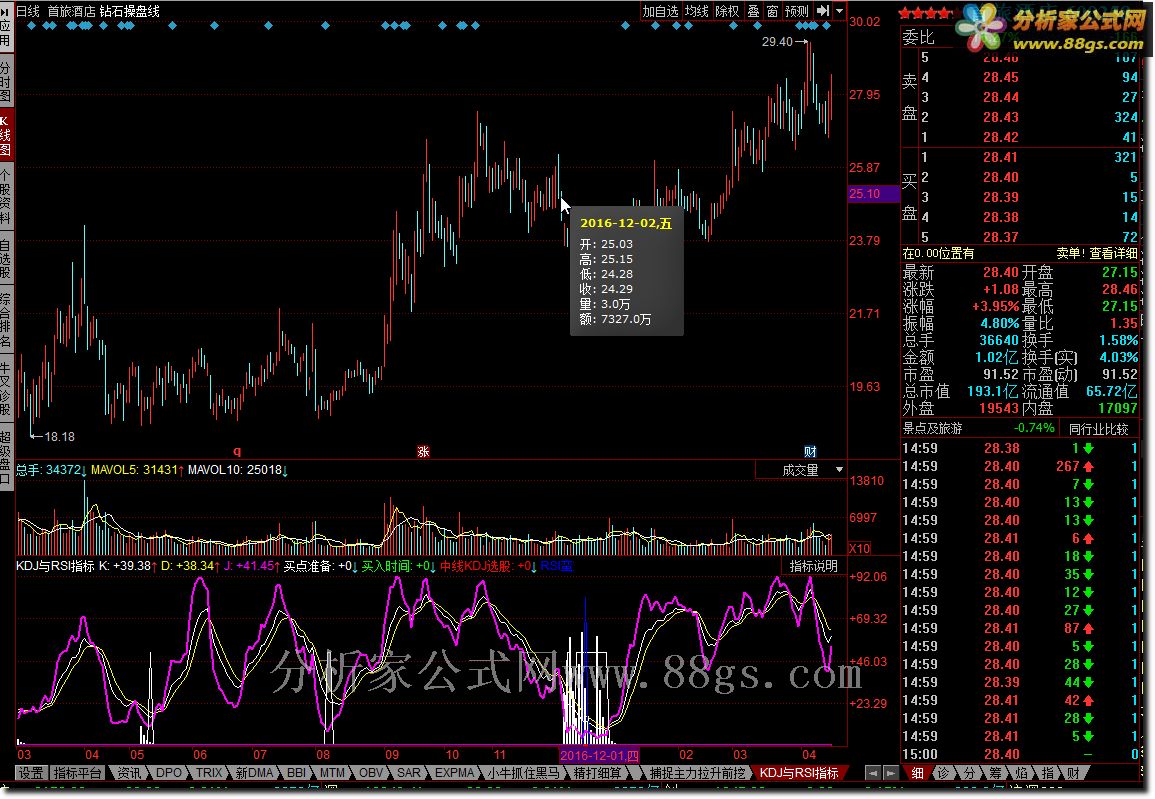Click the 预测 forecast button

point(797,11)
